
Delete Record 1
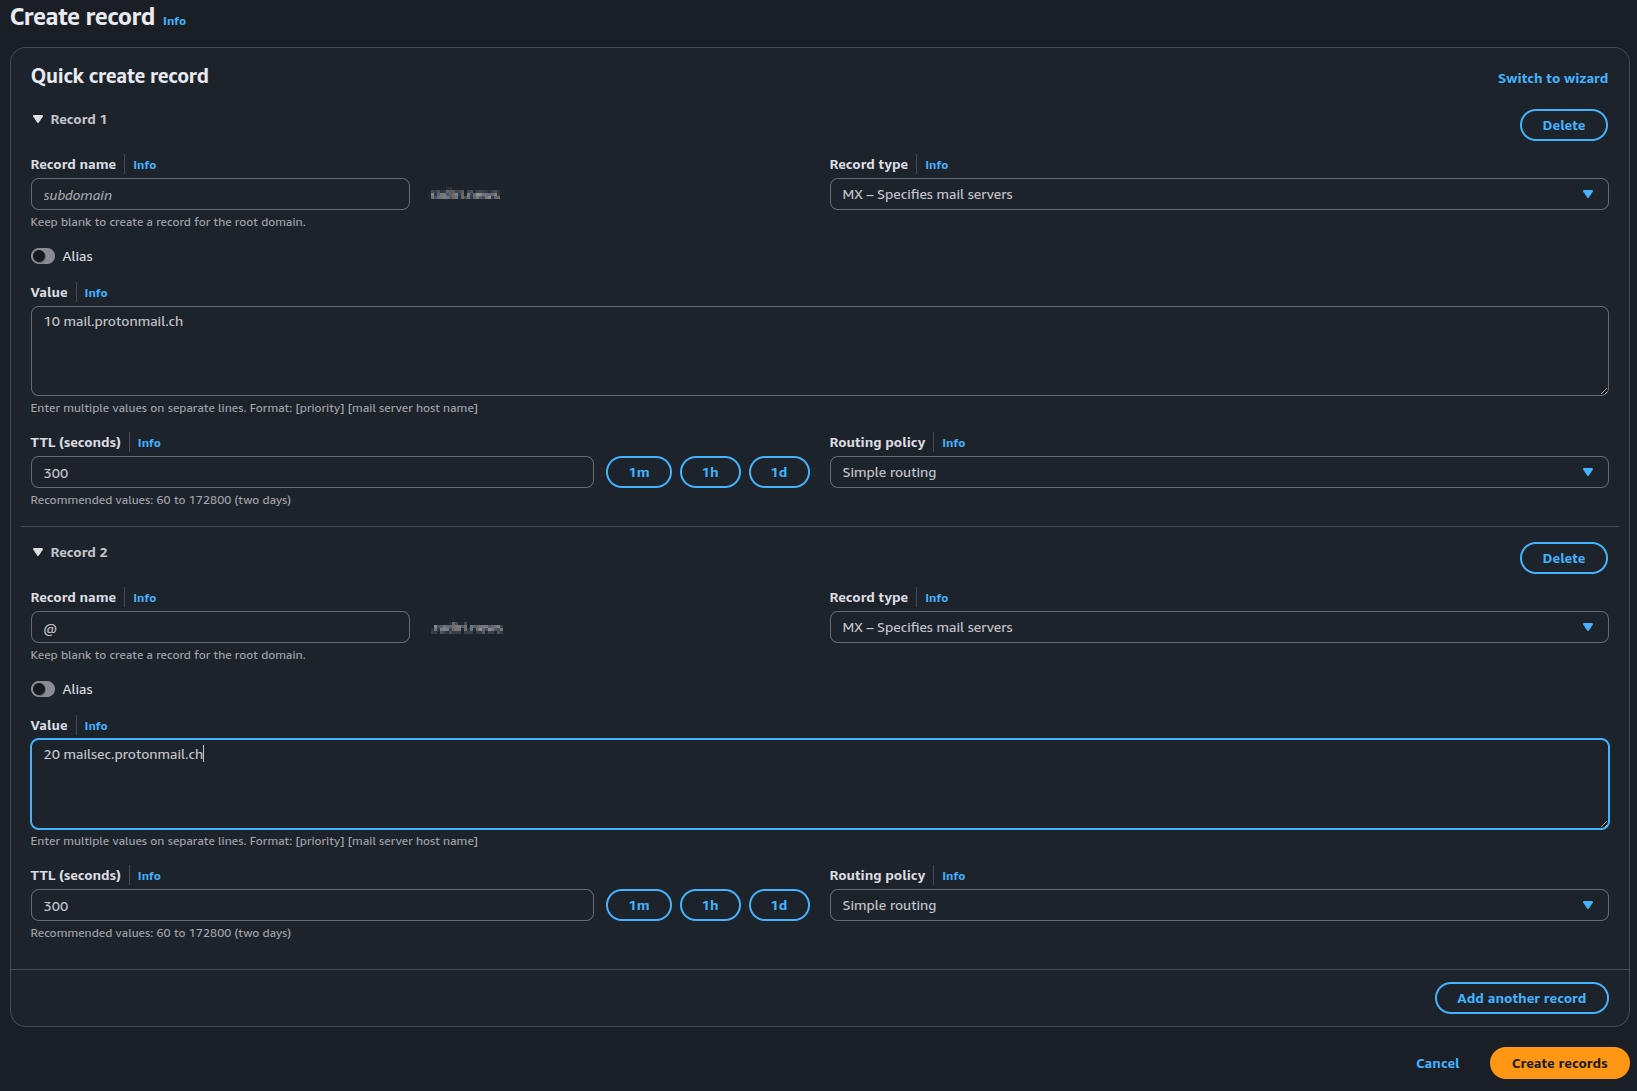click(1563, 125)
